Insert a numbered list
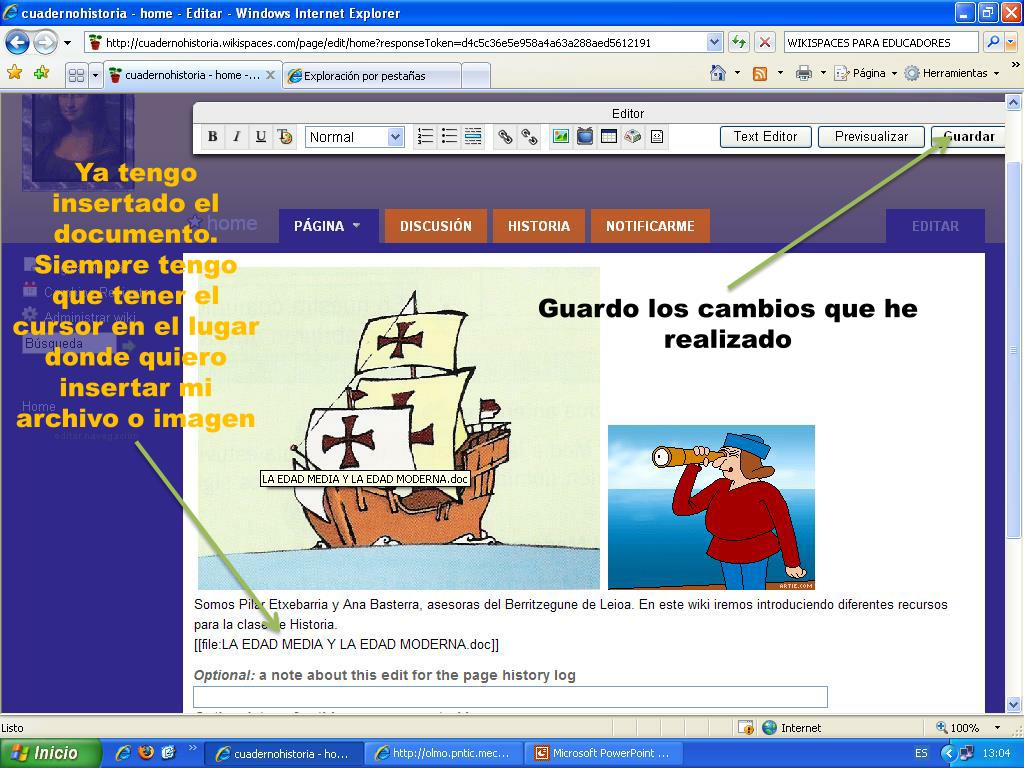The height and width of the screenshot is (768, 1024). point(425,136)
